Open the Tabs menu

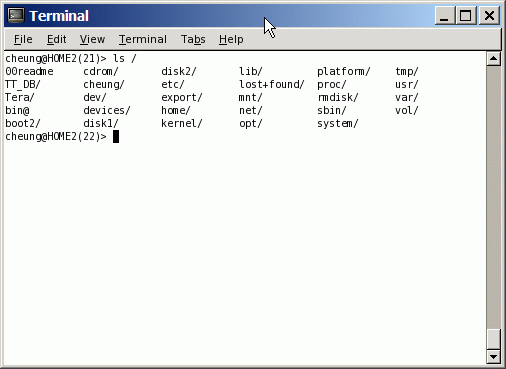pyautogui.click(x=193, y=39)
